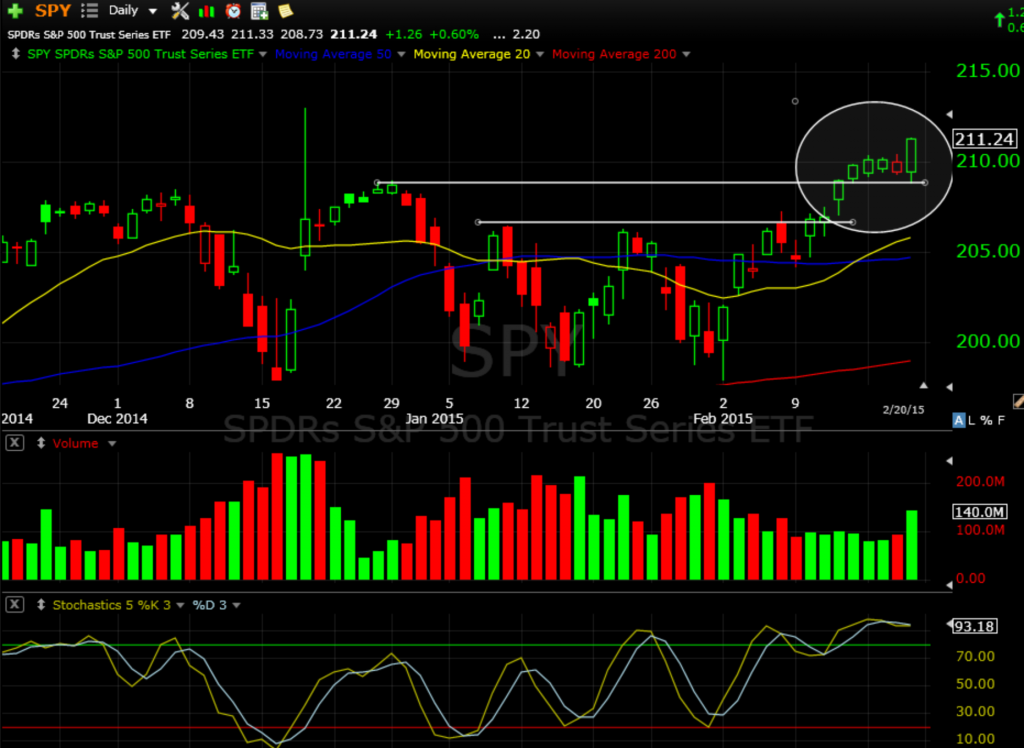Toggle the F scale button
Image resolution: width=1024 pixels, height=748 pixels.
(x=1000, y=420)
